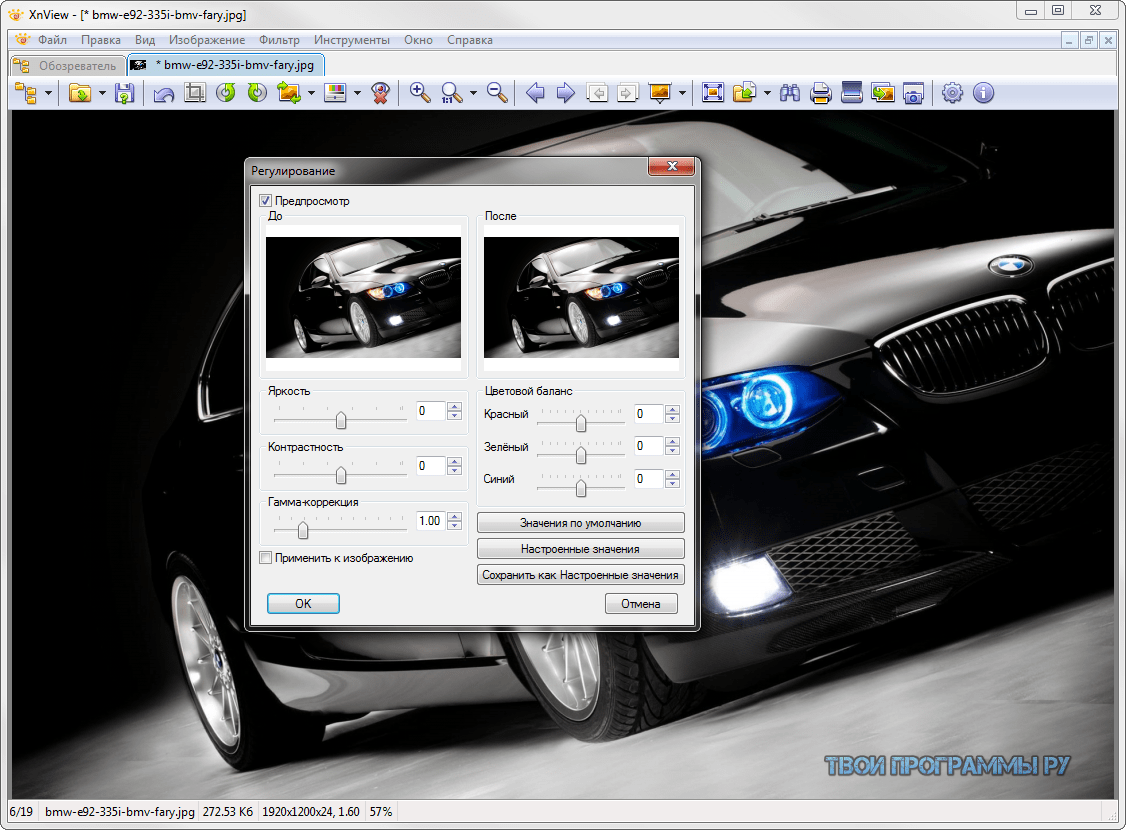Save the image with the floppy icon
The image size is (1126, 830).
point(124,93)
